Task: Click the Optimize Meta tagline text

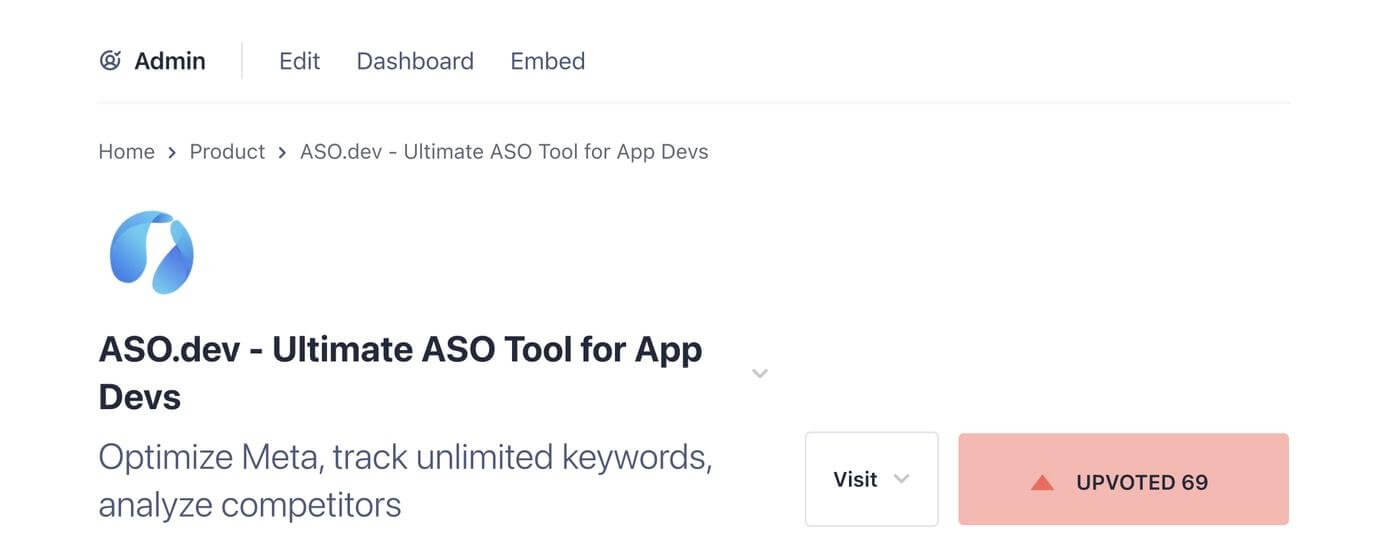Action: (405, 458)
